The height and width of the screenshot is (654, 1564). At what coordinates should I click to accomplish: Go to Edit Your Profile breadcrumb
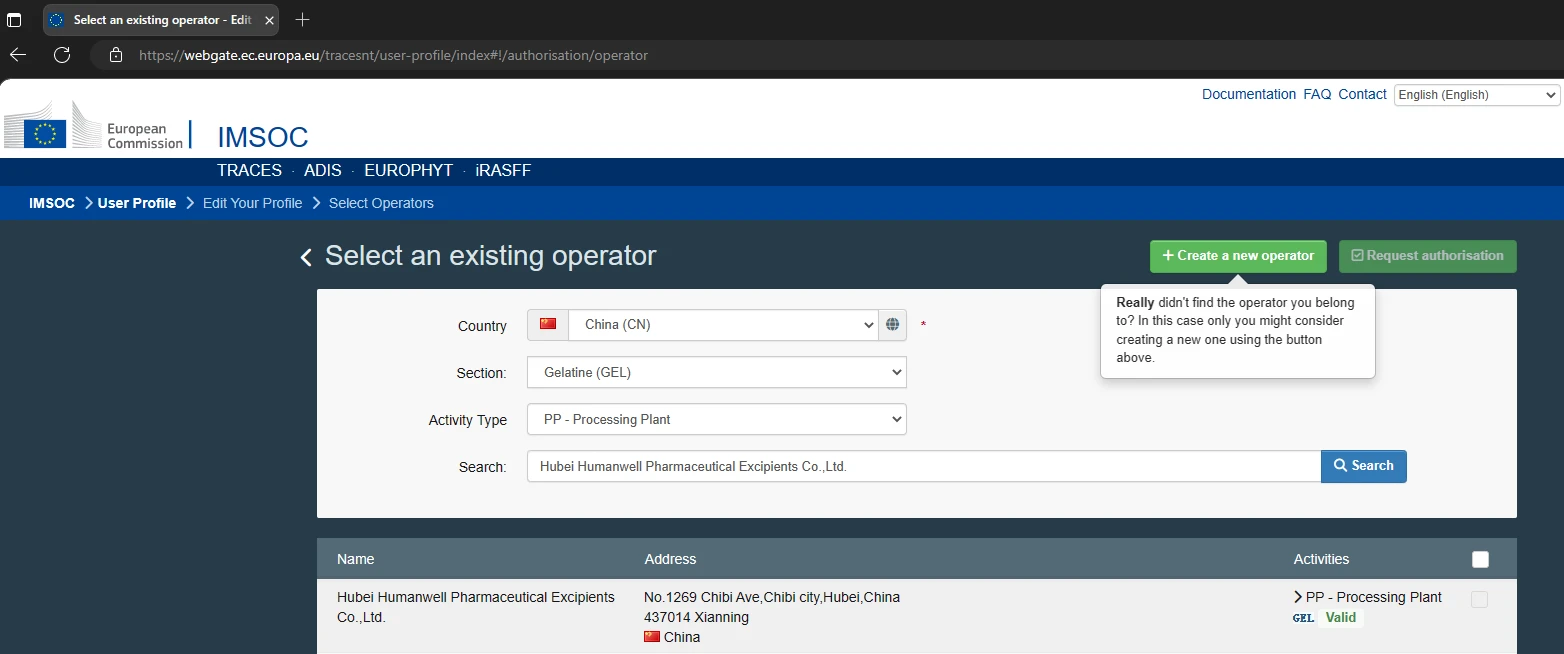pyautogui.click(x=252, y=203)
